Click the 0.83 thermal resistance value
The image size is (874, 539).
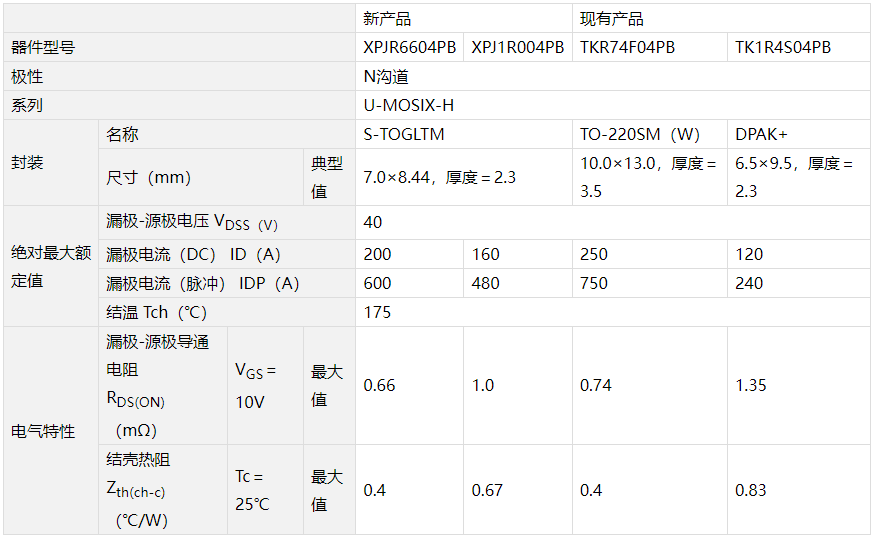click(799, 490)
